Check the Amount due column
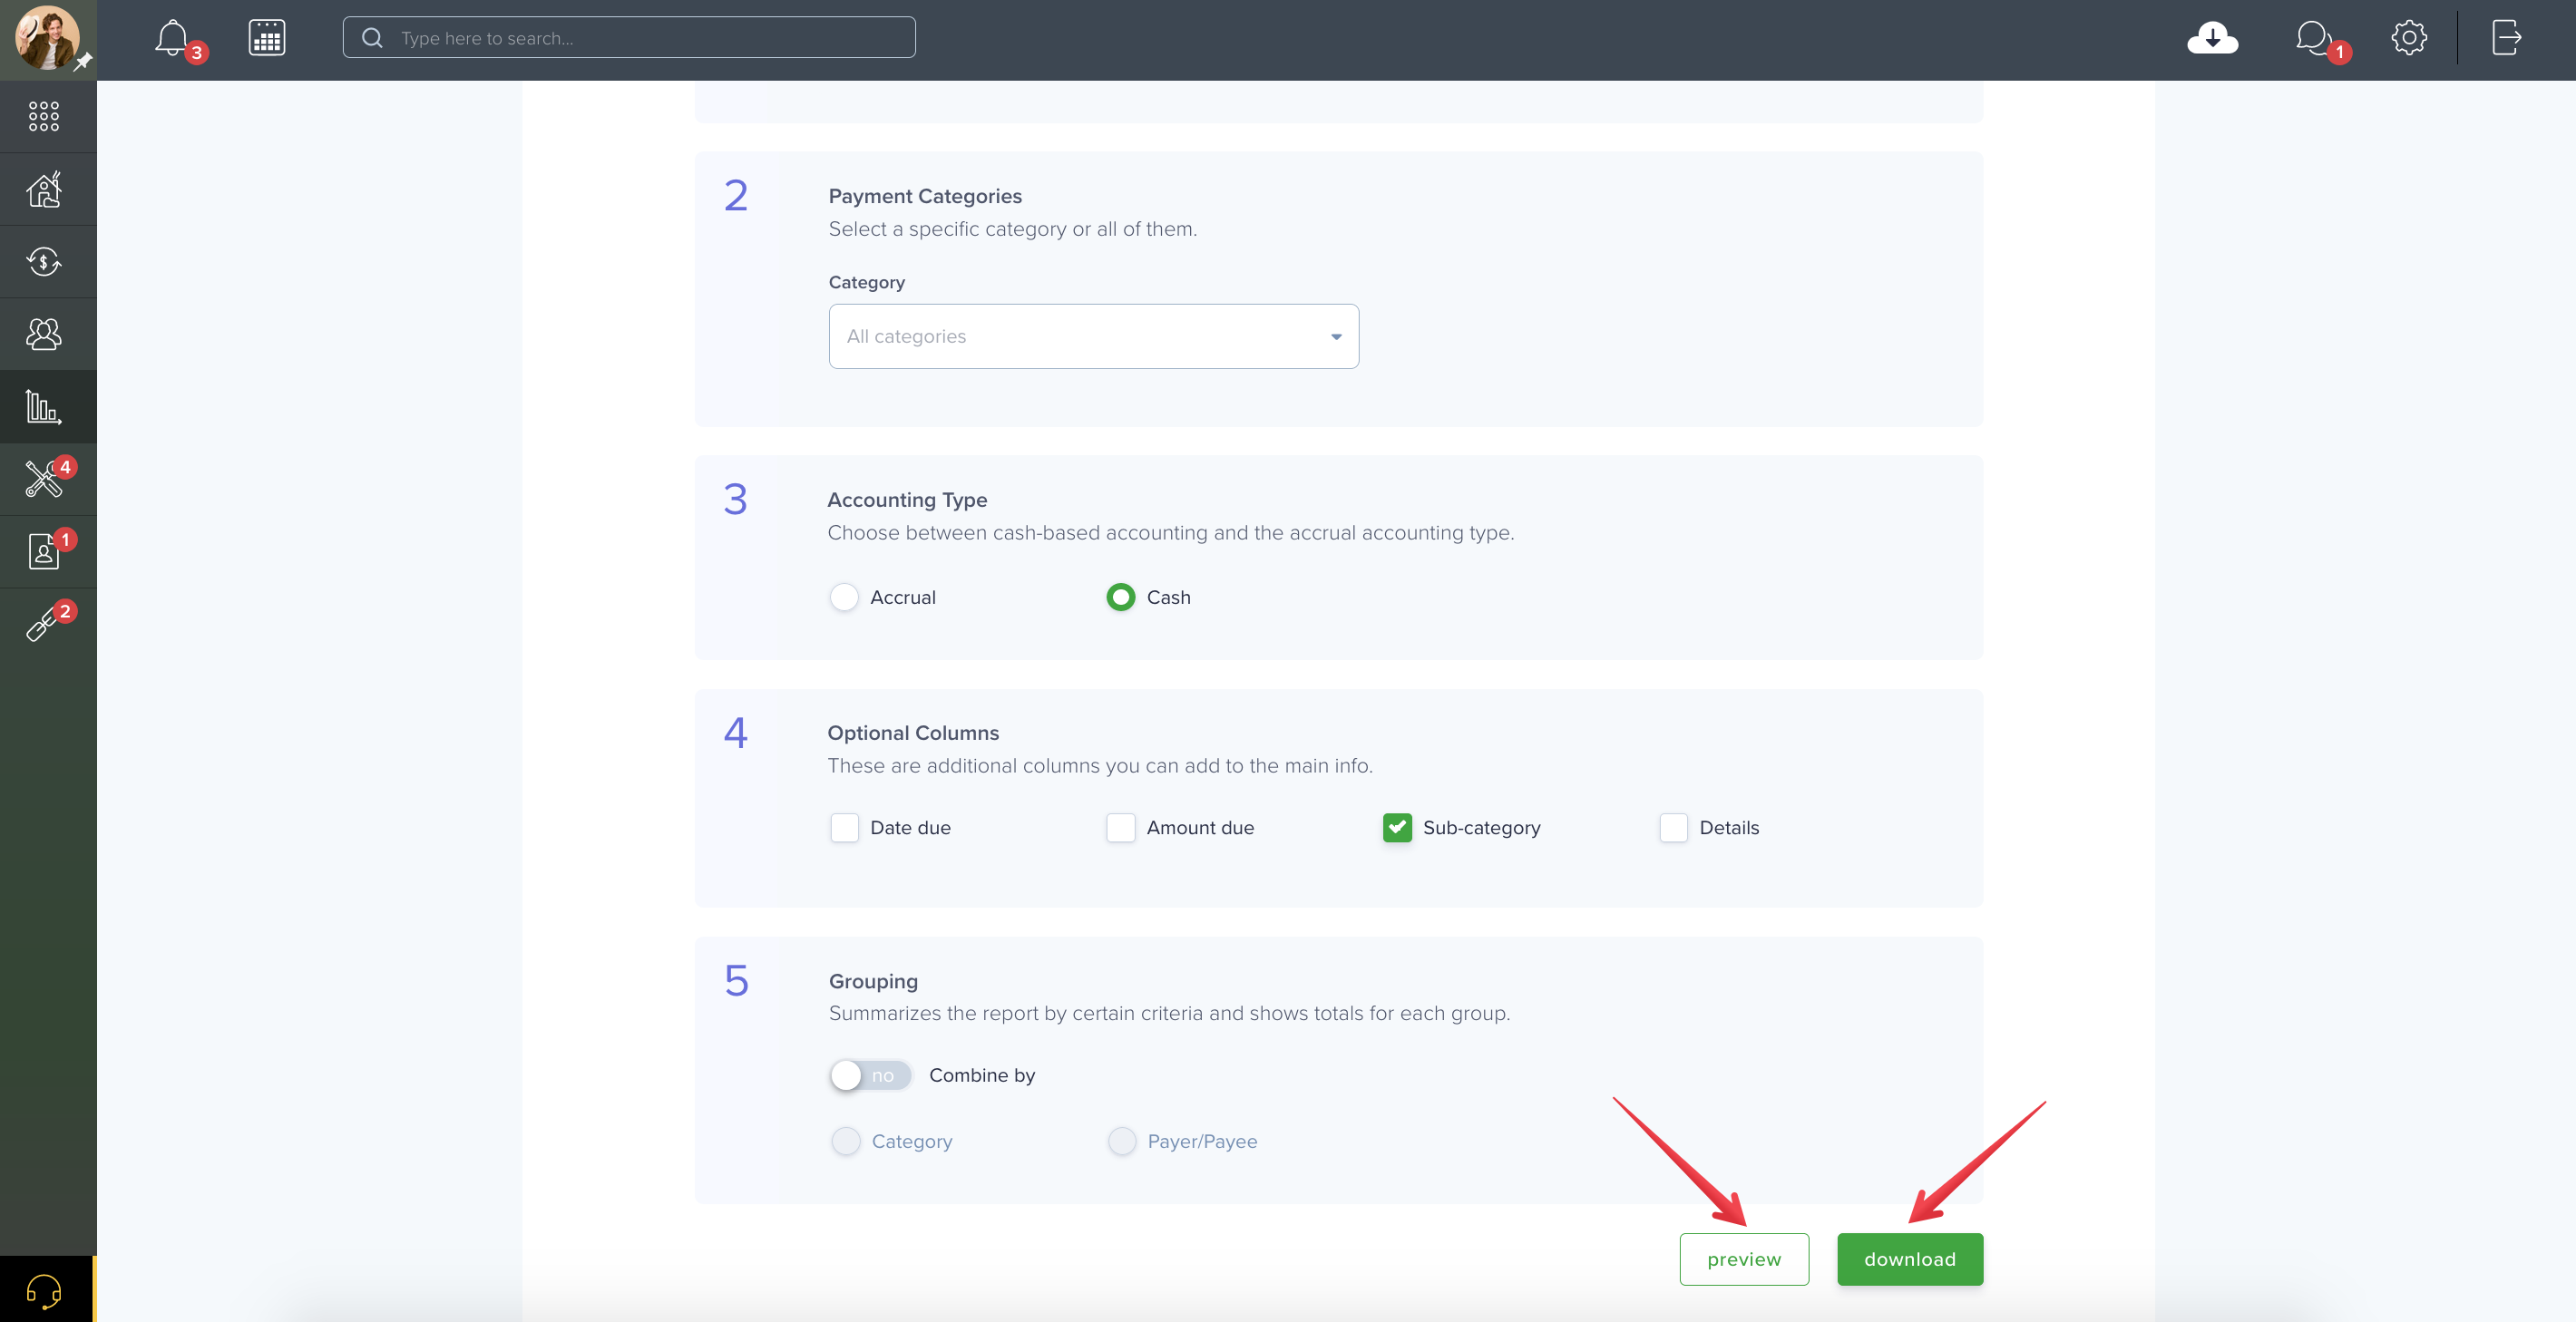The height and width of the screenshot is (1322, 2576). coord(1120,828)
